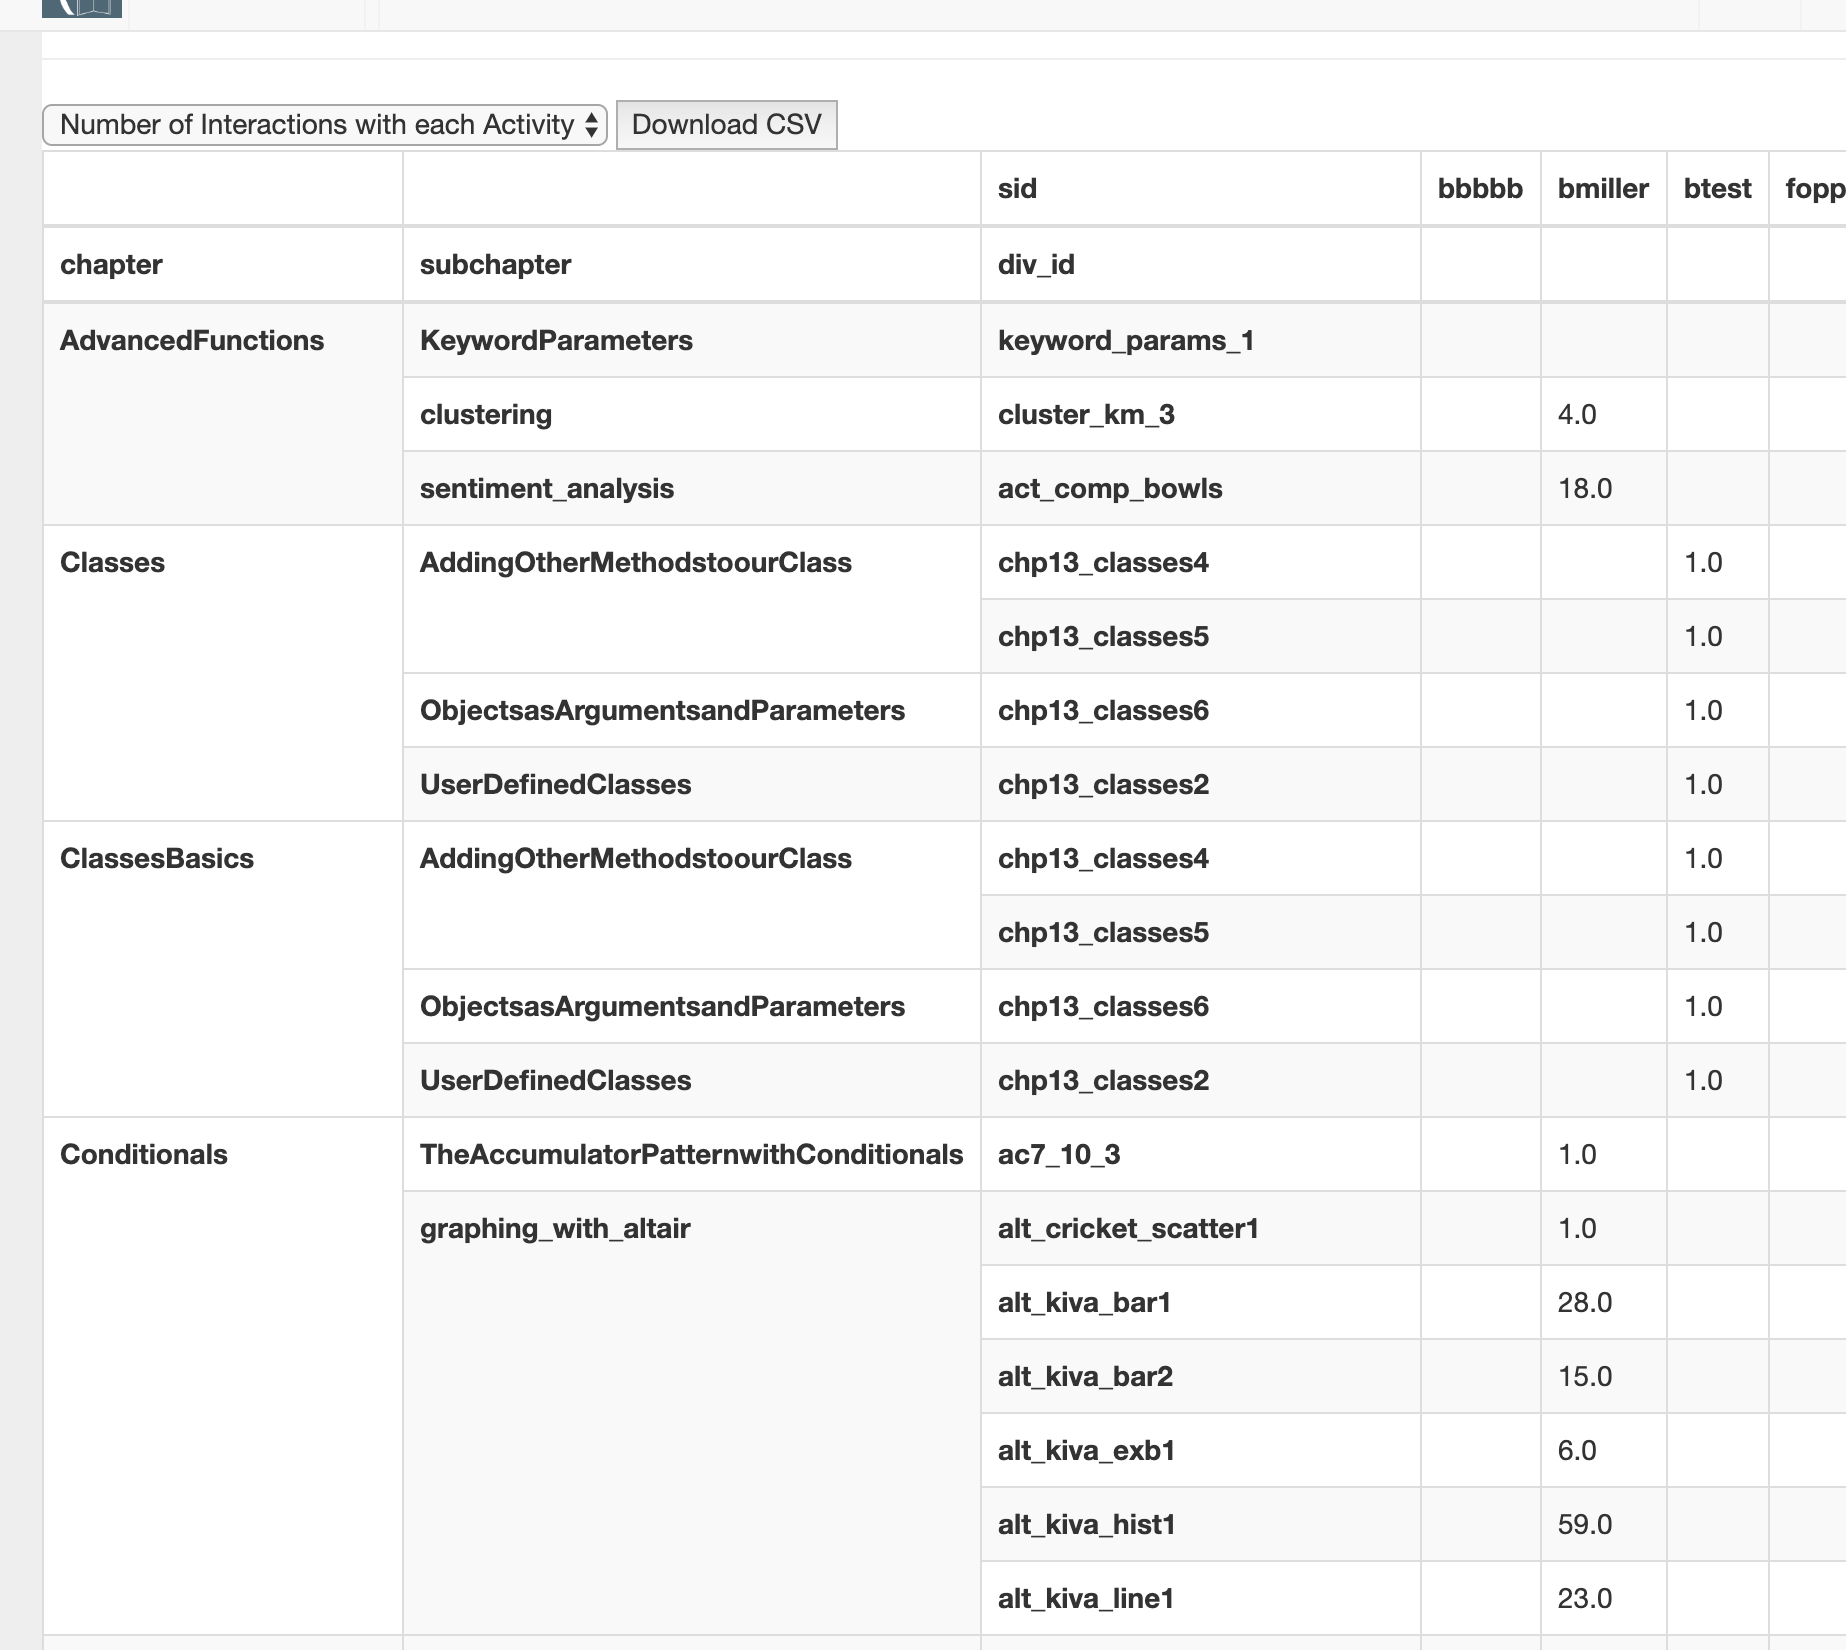The height and width of the screenshot is (1650, 1846).
Task: Click the cluster_km_3 cell
Action: point(1201,414)
